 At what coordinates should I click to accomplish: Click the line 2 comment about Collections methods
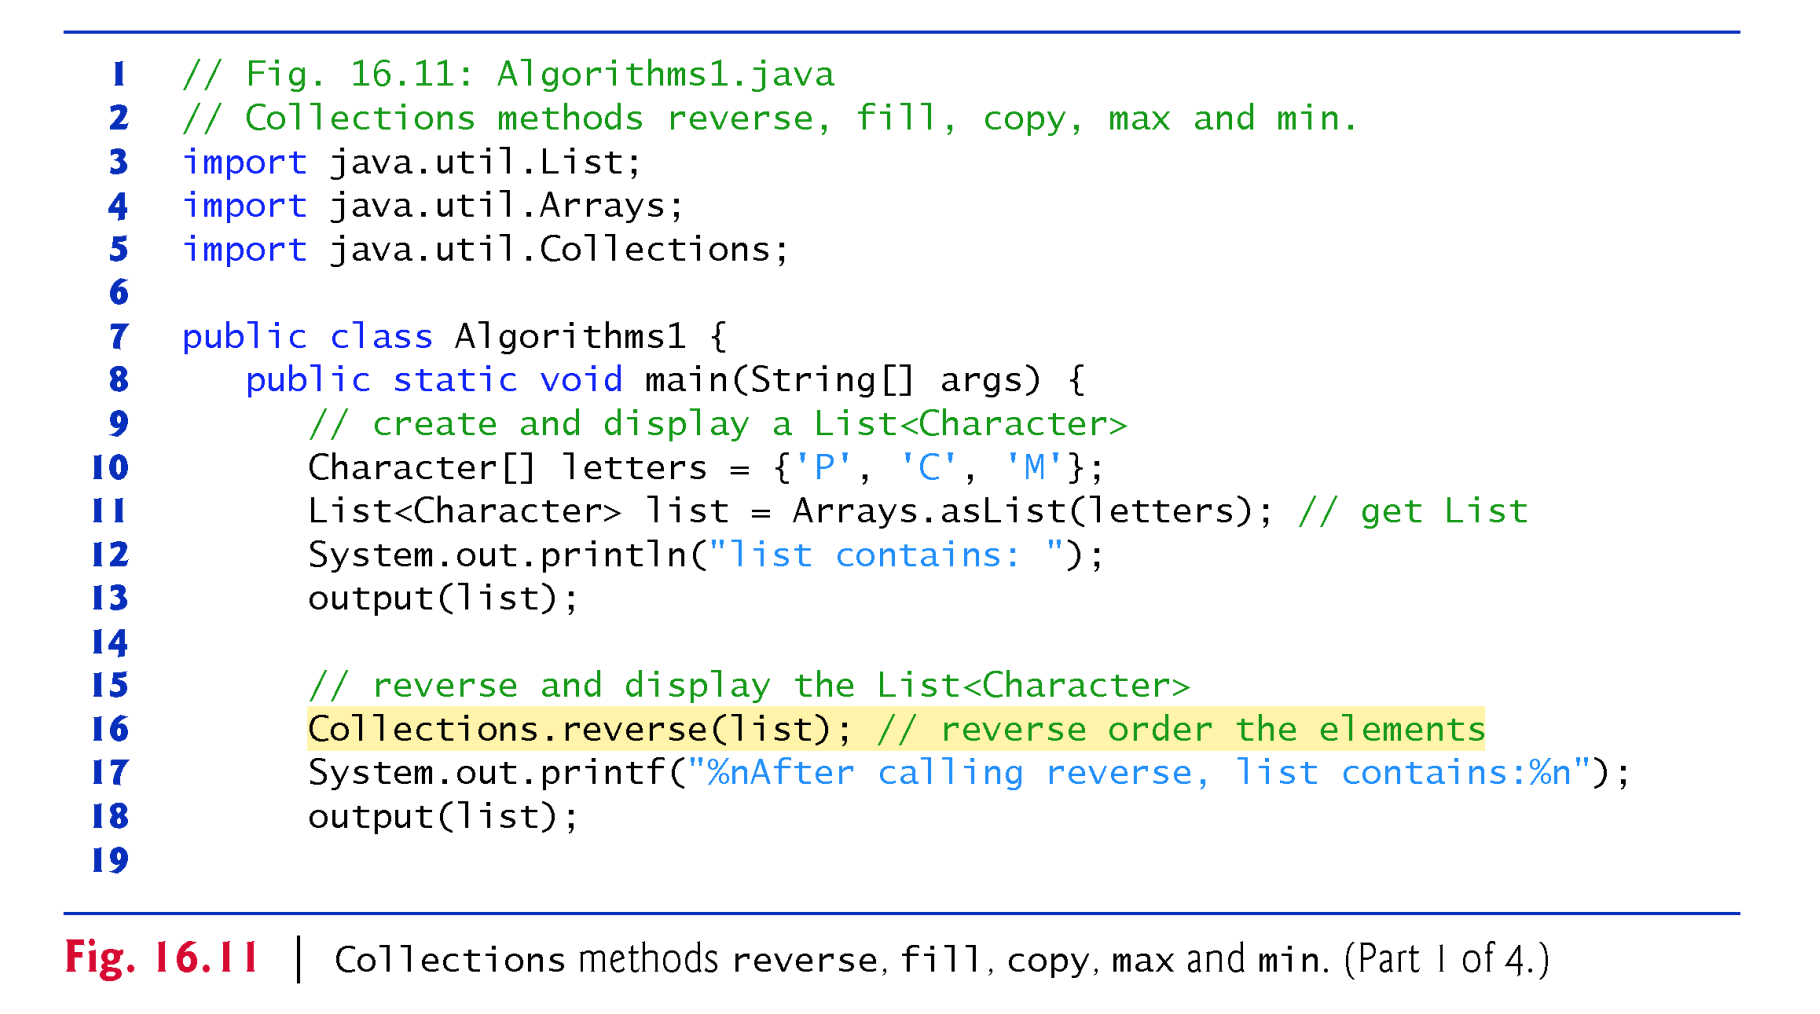coord(770,118)
